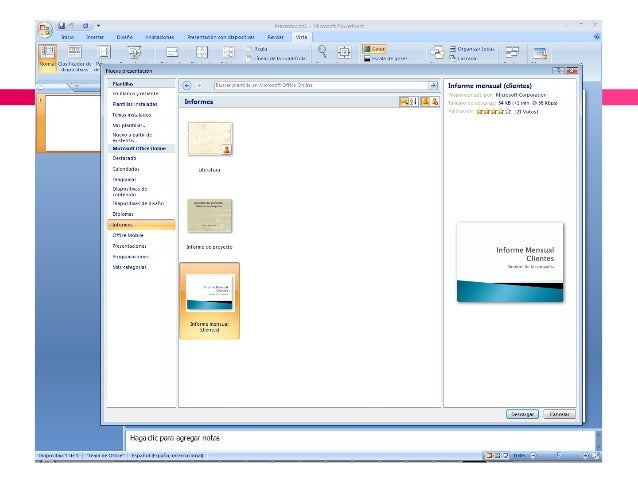Switch to the Diseño tab
This screenshot has width=638, height=479.
point(125,37)
